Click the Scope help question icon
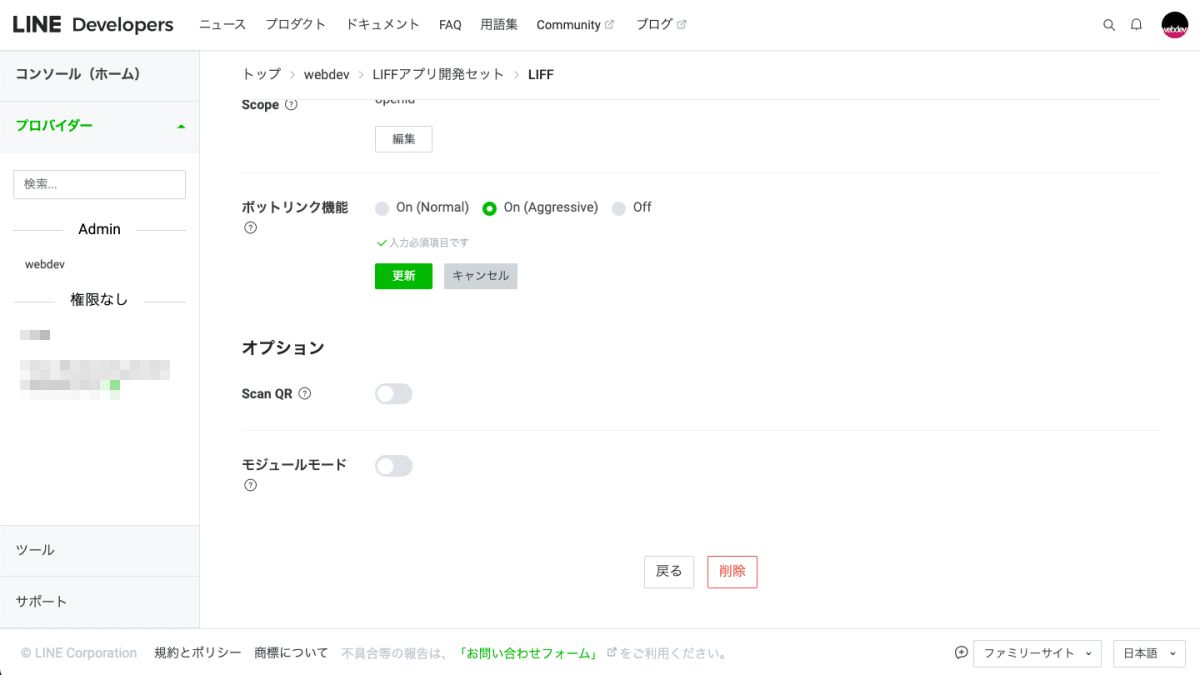 pos(291,104)
